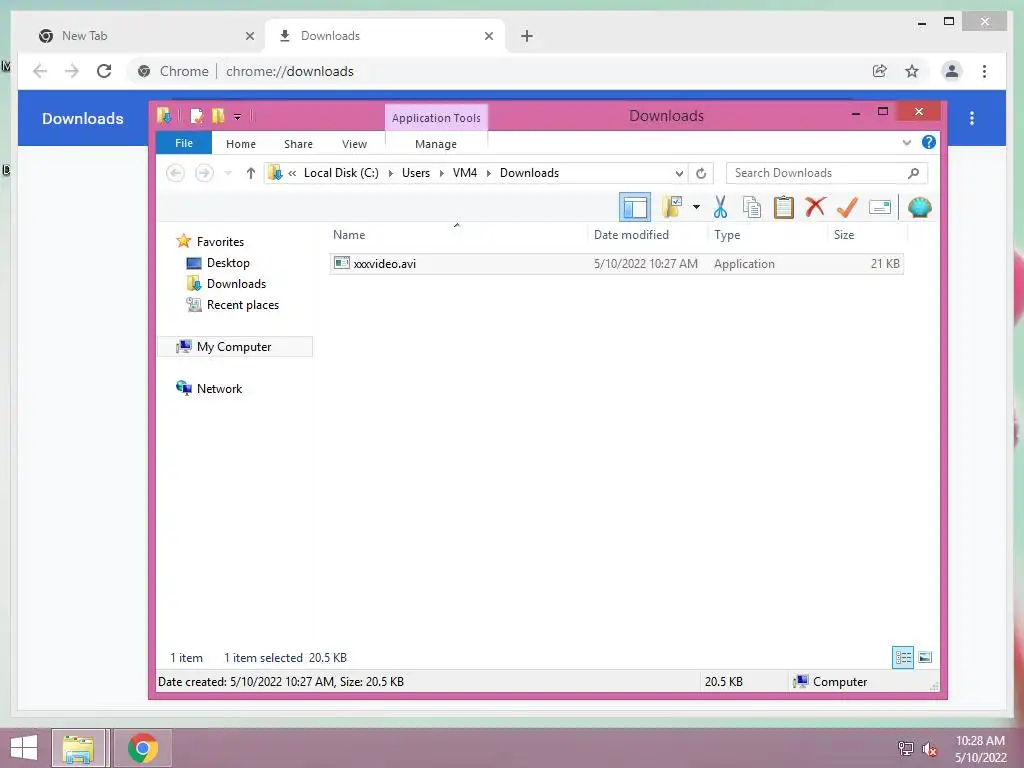
Task: Toggle the navigation pane layout icon
Action: tap(635, 207)
